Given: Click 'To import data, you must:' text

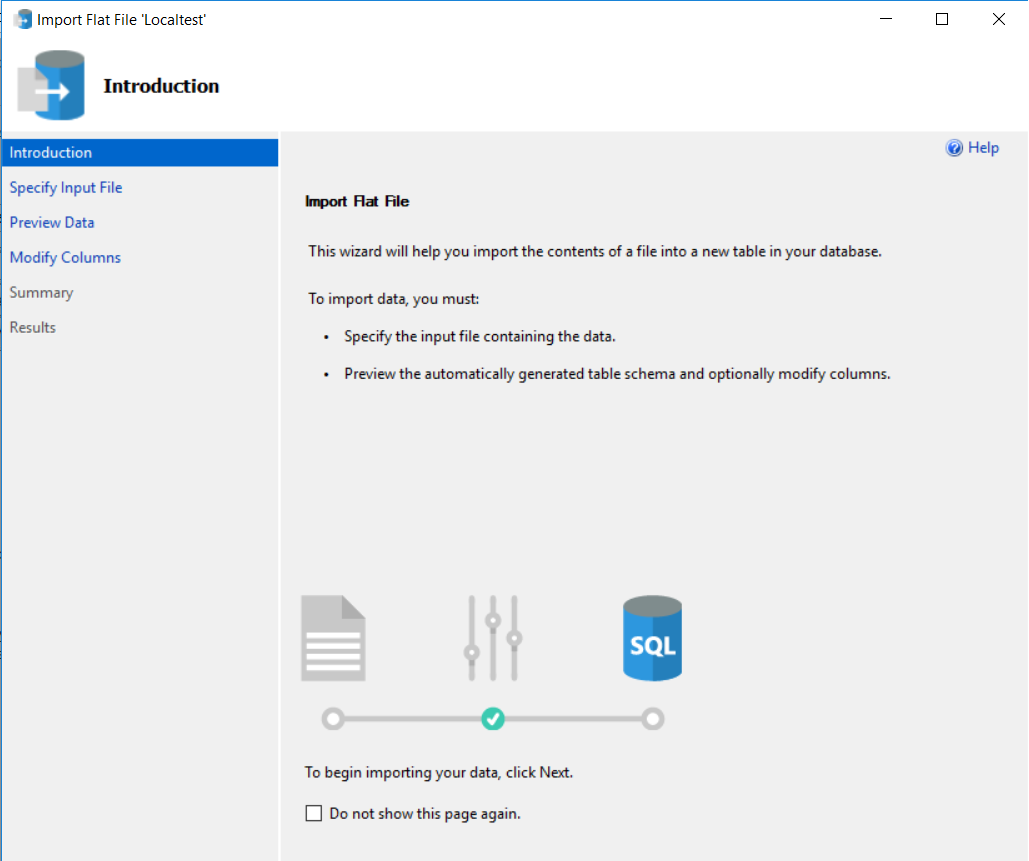Looking at the screenshot, I should click(394, 299).
